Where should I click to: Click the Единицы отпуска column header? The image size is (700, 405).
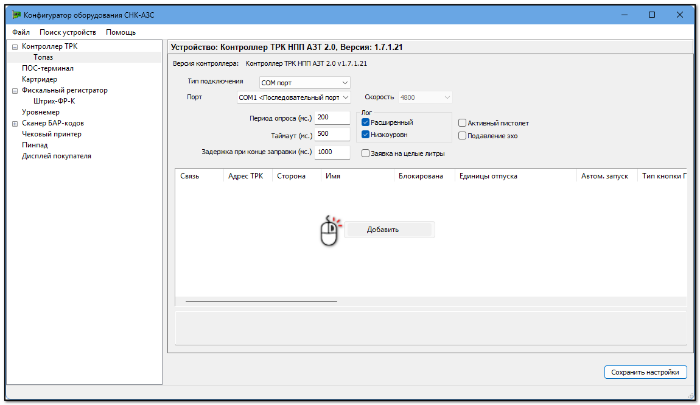[515, 176]
